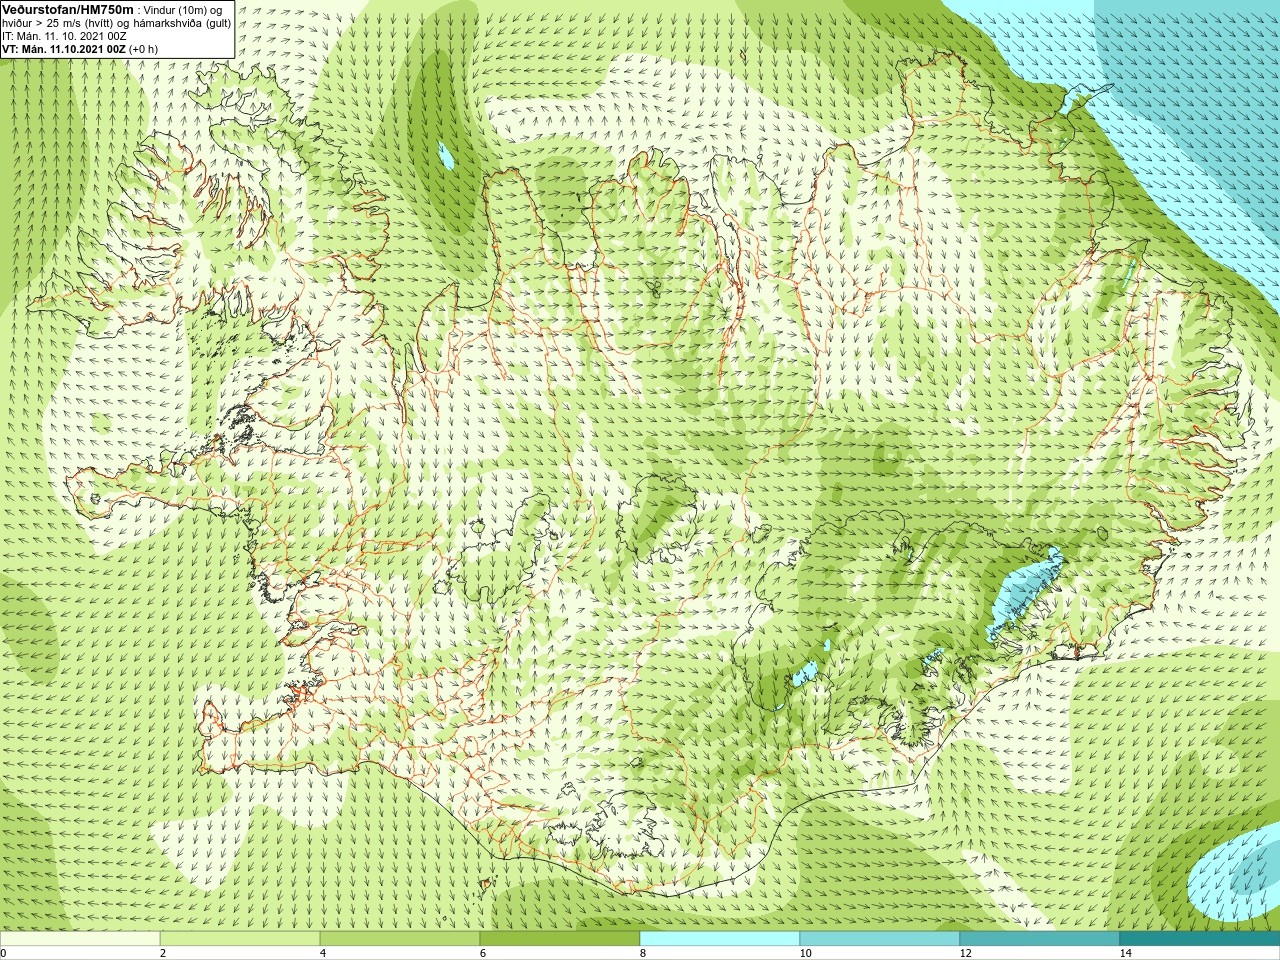Choose the dark green 6–8 m/s legend swatch
Viewport: 1280px width, 960px height.
coord(560,939)
